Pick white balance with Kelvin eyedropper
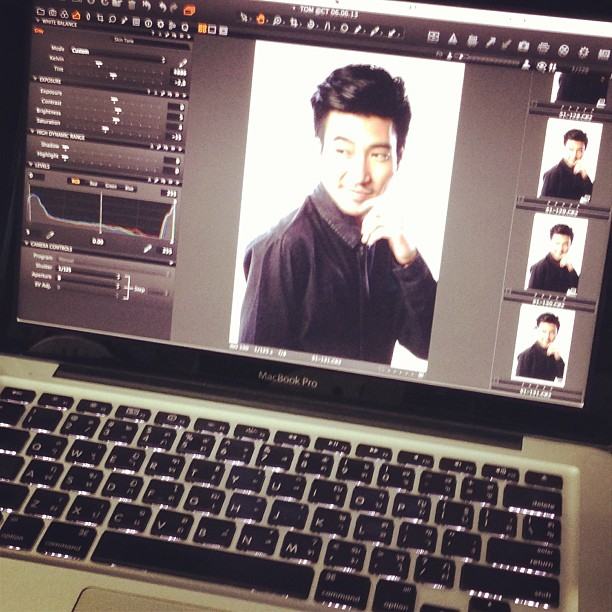The image size is (612, 612). coord(183,63)
